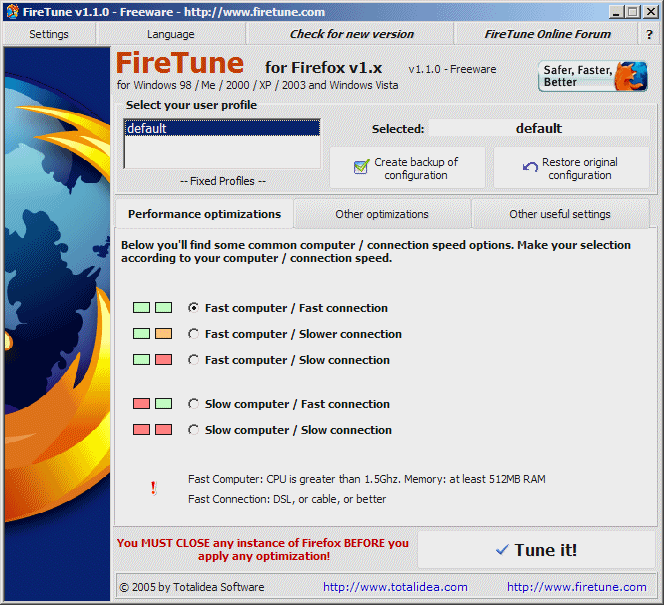Image resolution: width=664 pixels, height=605 pixels.
Task: Click the FireTune title bar app icon
Action: [11, 12]
